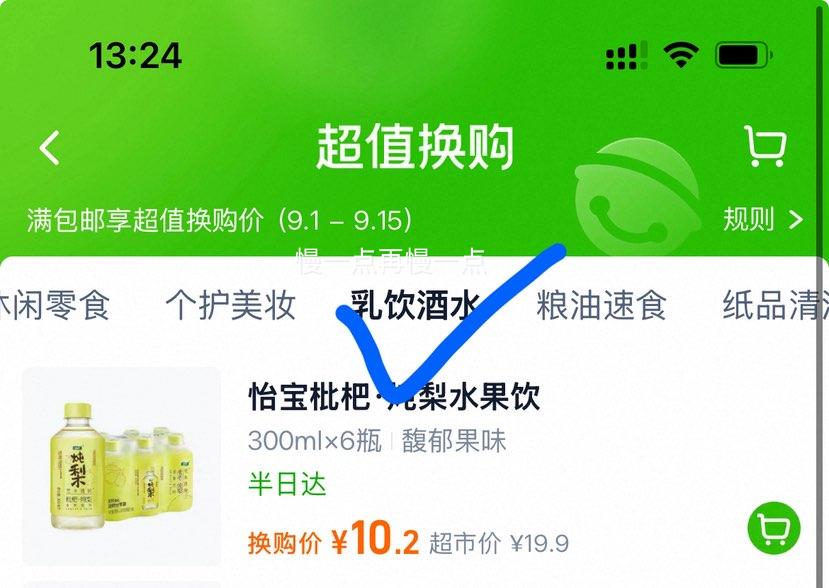Open the shopping cart in header
This screenshot has height=588, width=829.
point(765,146)
